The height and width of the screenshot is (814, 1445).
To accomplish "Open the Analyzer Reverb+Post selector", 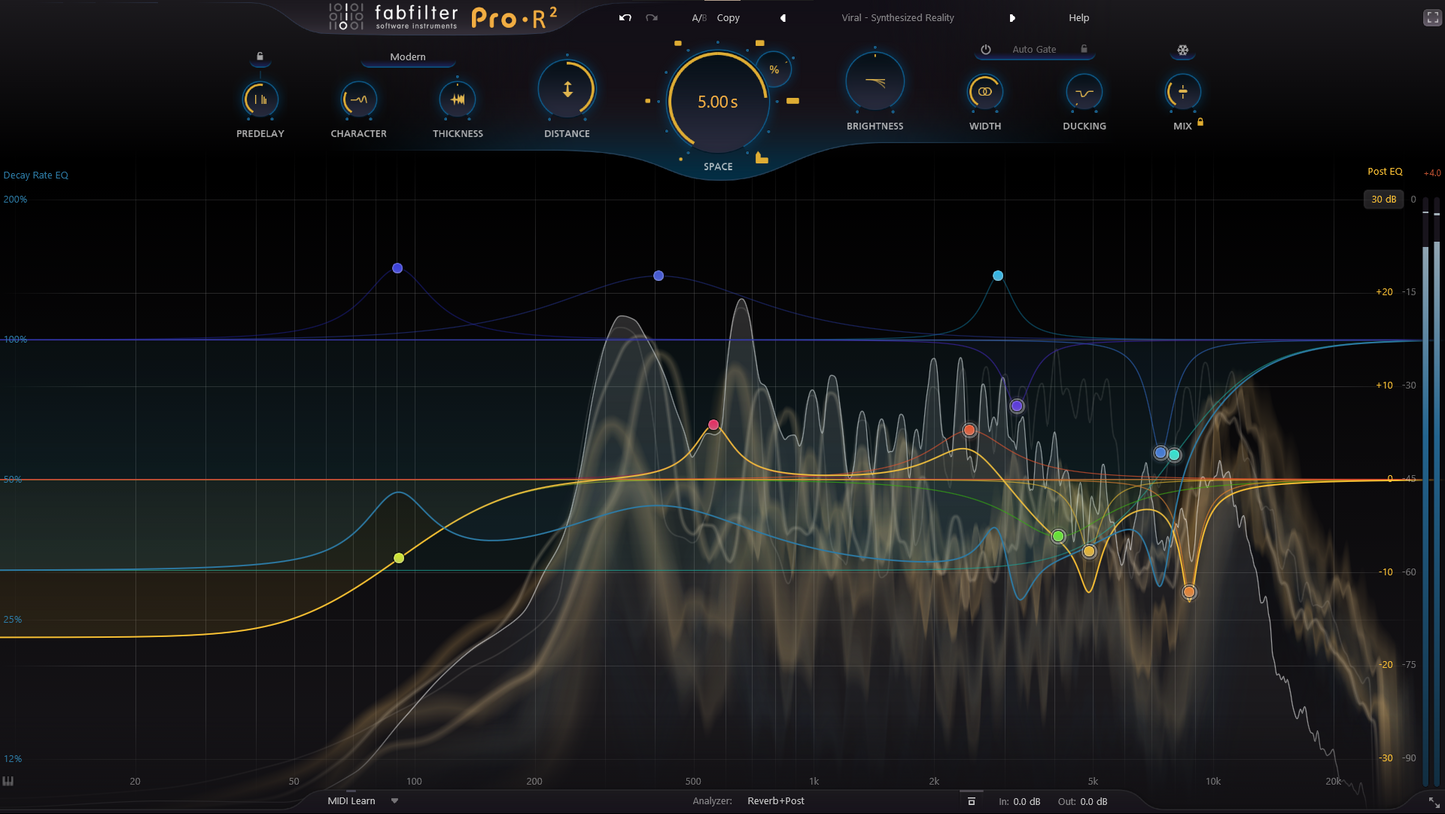I will [x=775, y=801].
